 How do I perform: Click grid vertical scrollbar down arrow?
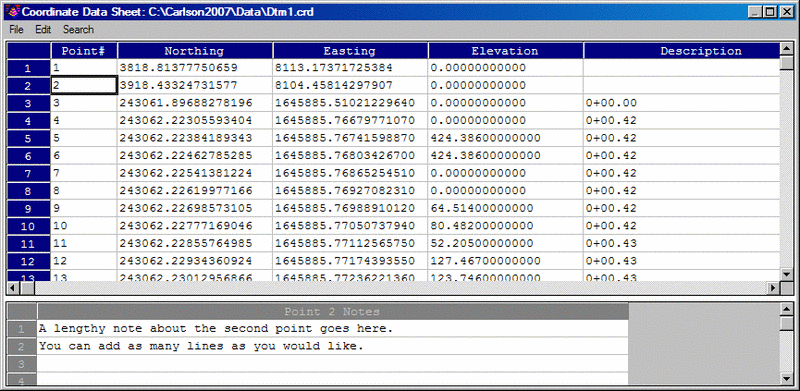(787, 275)
